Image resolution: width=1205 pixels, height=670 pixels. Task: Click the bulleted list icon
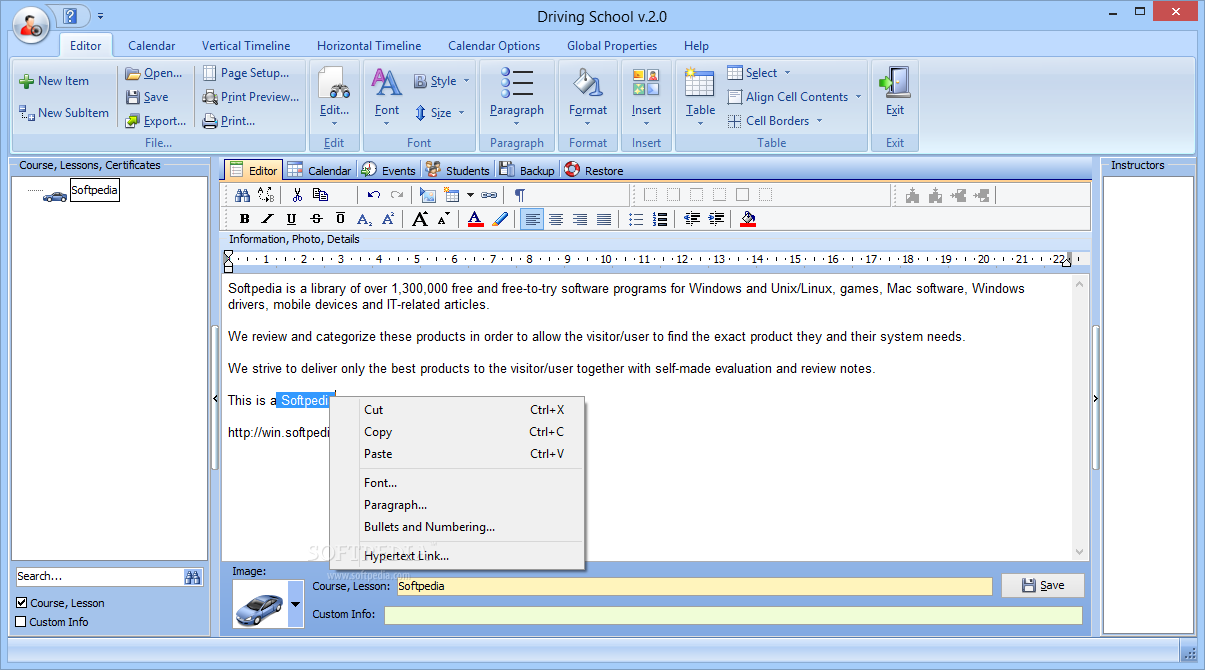tap(636, 219)
